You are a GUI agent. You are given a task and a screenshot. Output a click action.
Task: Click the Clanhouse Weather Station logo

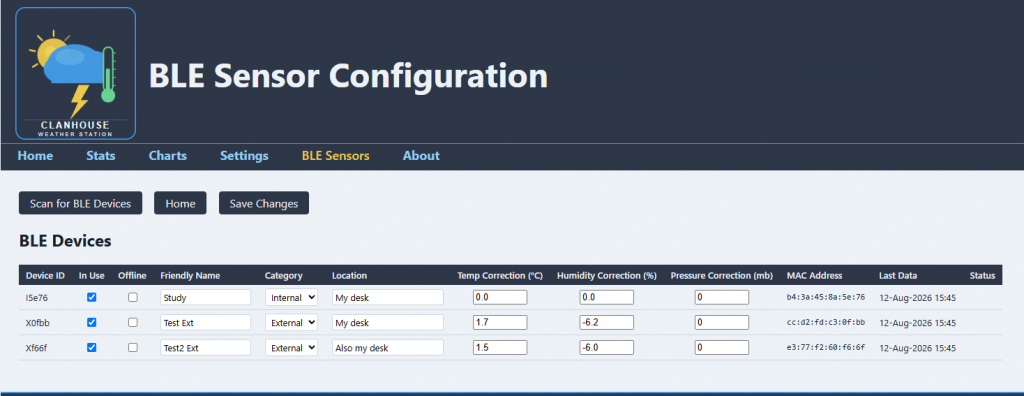point(76,74)
